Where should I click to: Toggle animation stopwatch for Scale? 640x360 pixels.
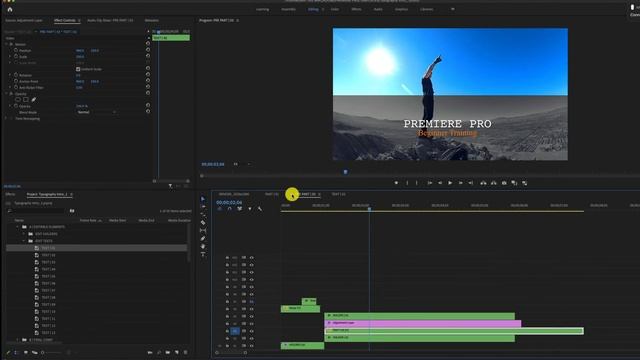pos(16,56)
